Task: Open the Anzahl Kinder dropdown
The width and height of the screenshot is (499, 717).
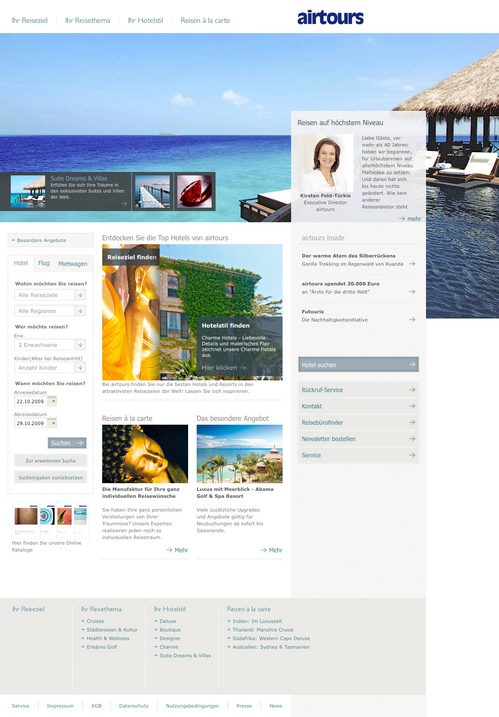Action: tap(80, 368)
